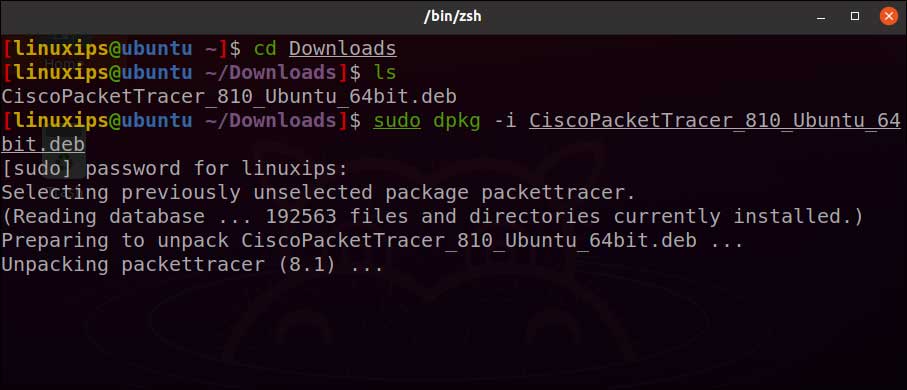This screenshot has height=390, width=907.
Task: Click the 'Selecting previously unselected package' line
Action: 319,192
